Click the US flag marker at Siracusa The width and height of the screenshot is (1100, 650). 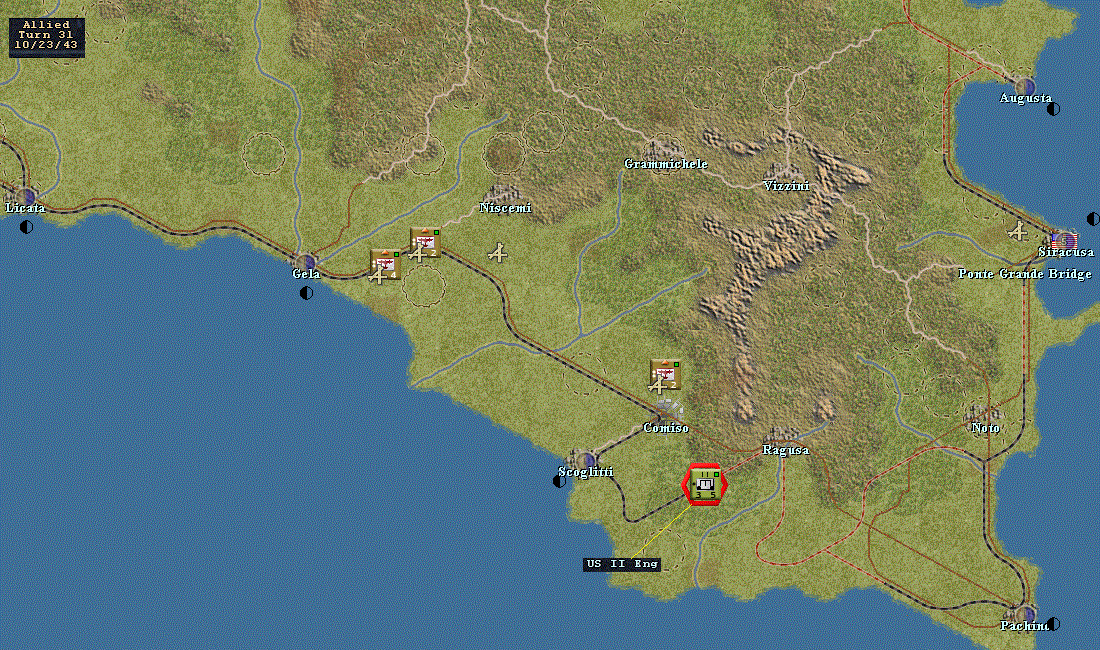1064,240
